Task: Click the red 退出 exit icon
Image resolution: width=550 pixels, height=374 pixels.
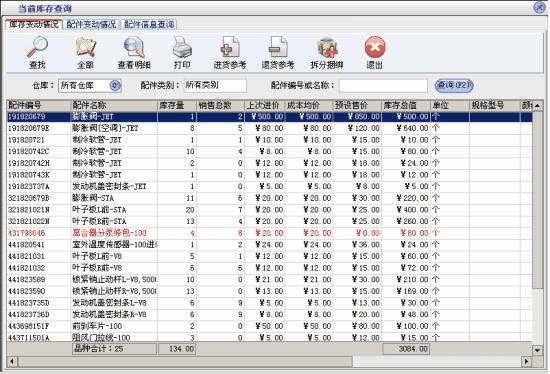Action: [375, 47]
